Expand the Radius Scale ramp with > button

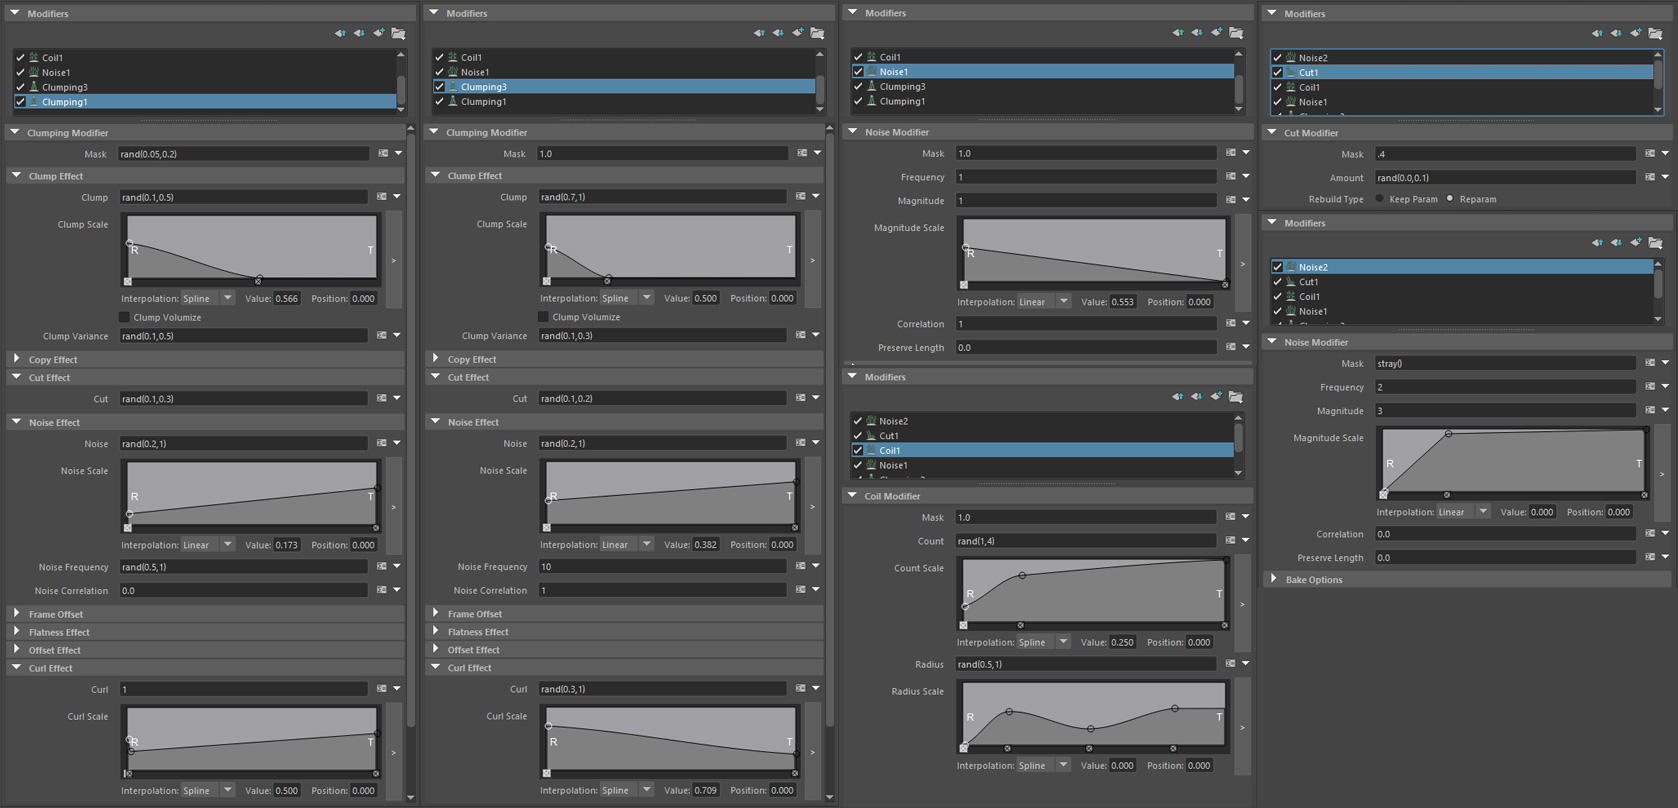1242,727
